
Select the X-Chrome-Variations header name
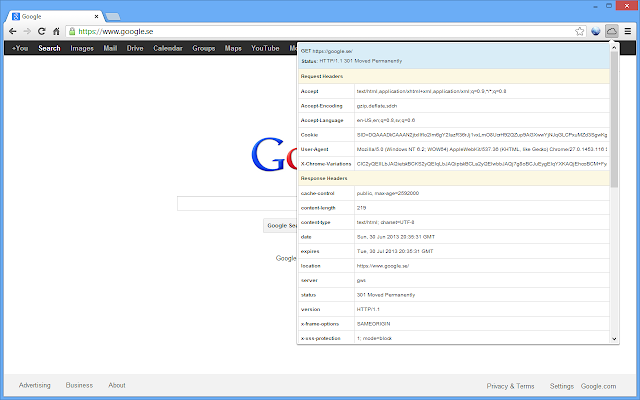326,164
